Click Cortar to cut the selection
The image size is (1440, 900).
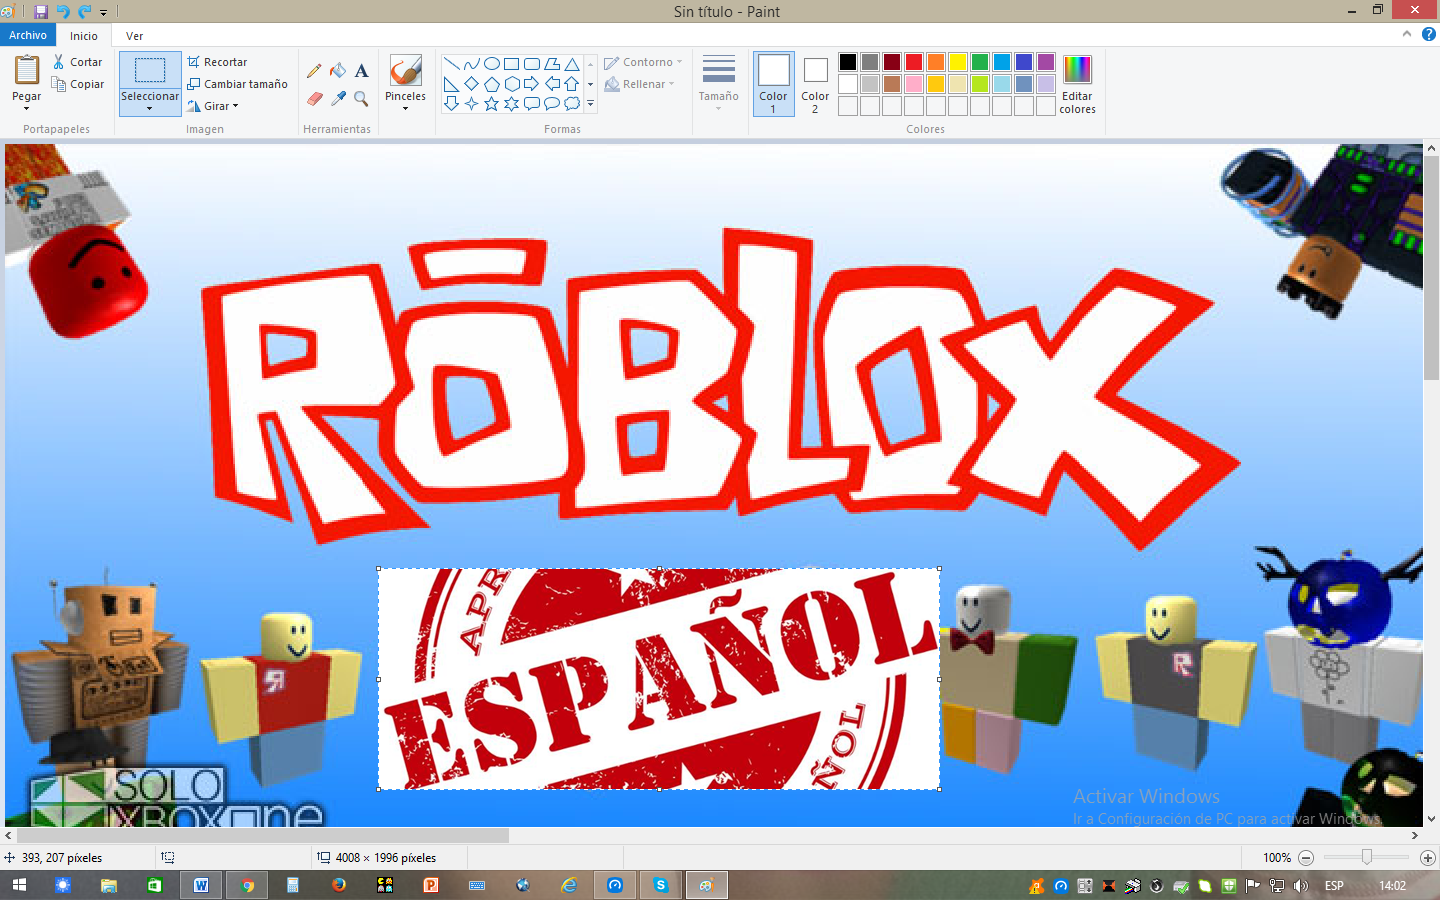(x=78, y=62)
